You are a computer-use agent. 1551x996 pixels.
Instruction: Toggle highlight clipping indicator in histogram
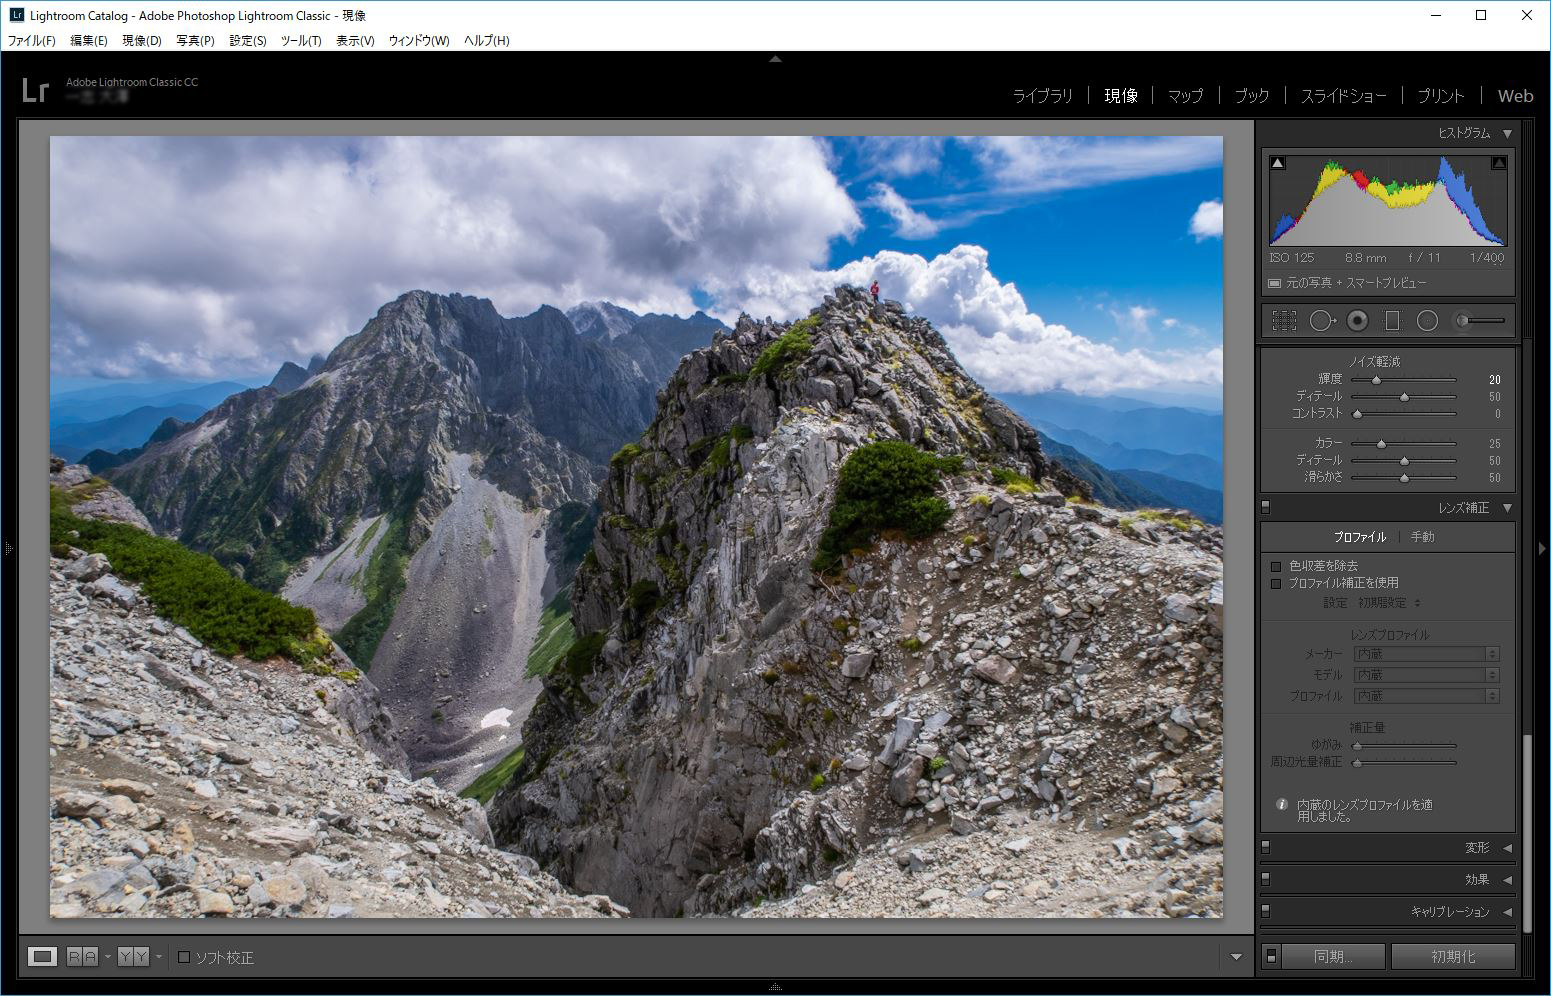(1498, 162)
